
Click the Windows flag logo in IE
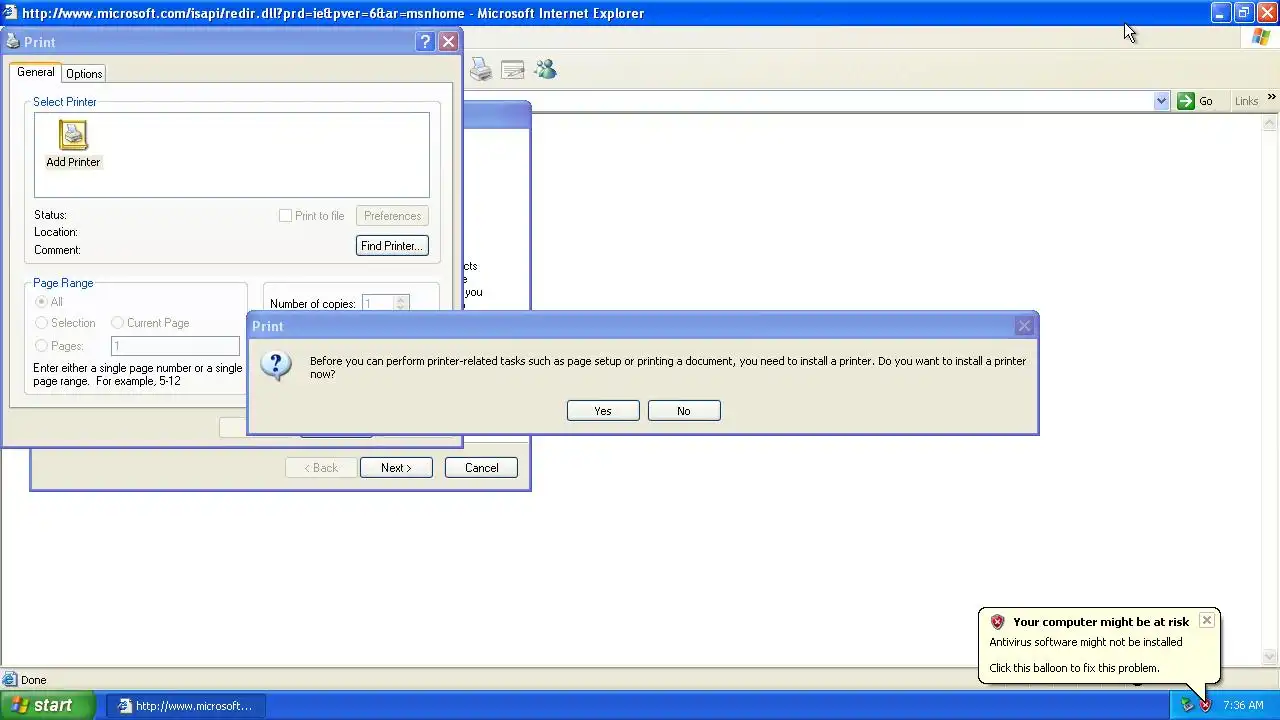[x=1261, y=37]
